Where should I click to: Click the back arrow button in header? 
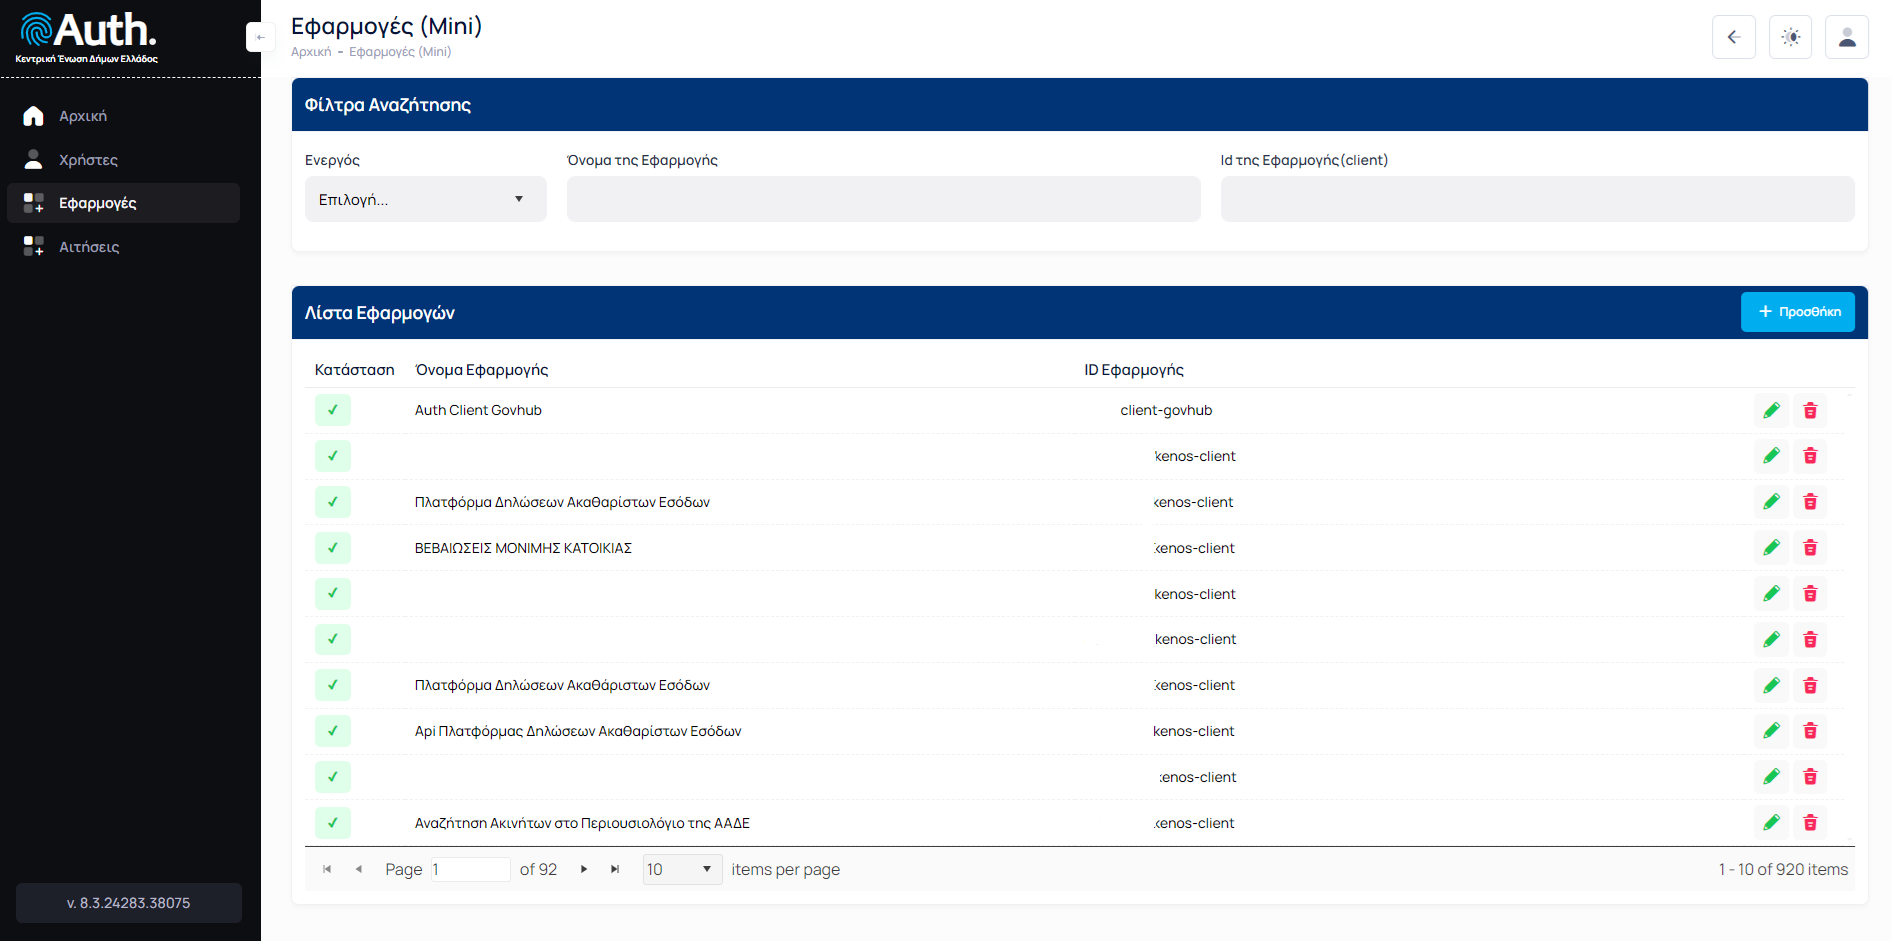click(x=1734, y=37)
